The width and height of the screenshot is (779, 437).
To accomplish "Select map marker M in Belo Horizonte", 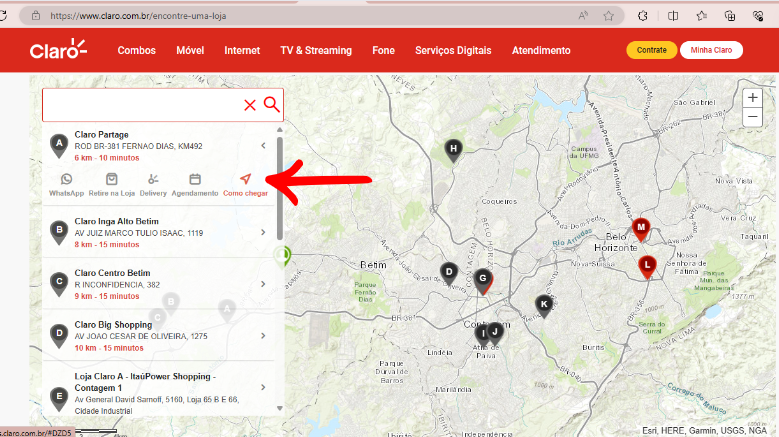I will [641, 229].
